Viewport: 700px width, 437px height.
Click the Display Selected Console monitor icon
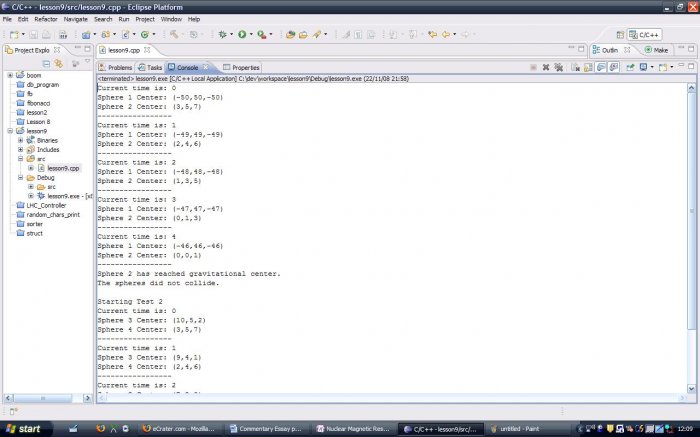(x=643, y=67)
